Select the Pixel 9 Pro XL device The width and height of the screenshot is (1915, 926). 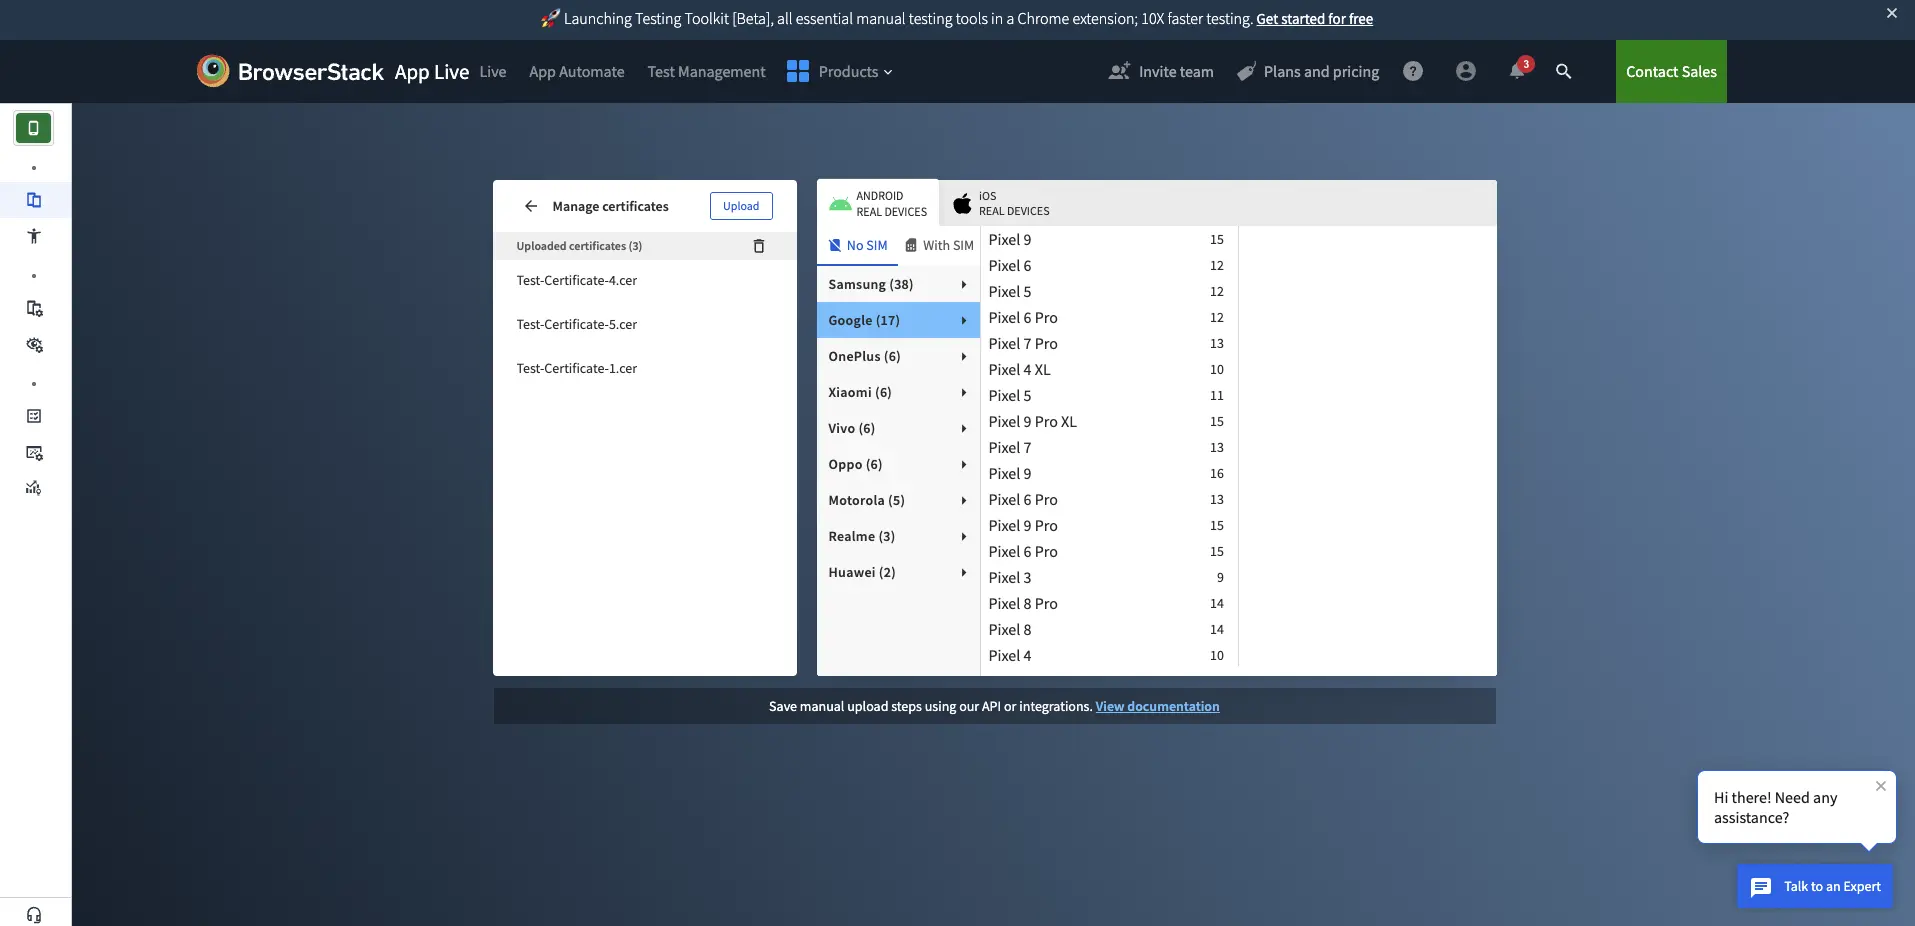(1032, 422)
